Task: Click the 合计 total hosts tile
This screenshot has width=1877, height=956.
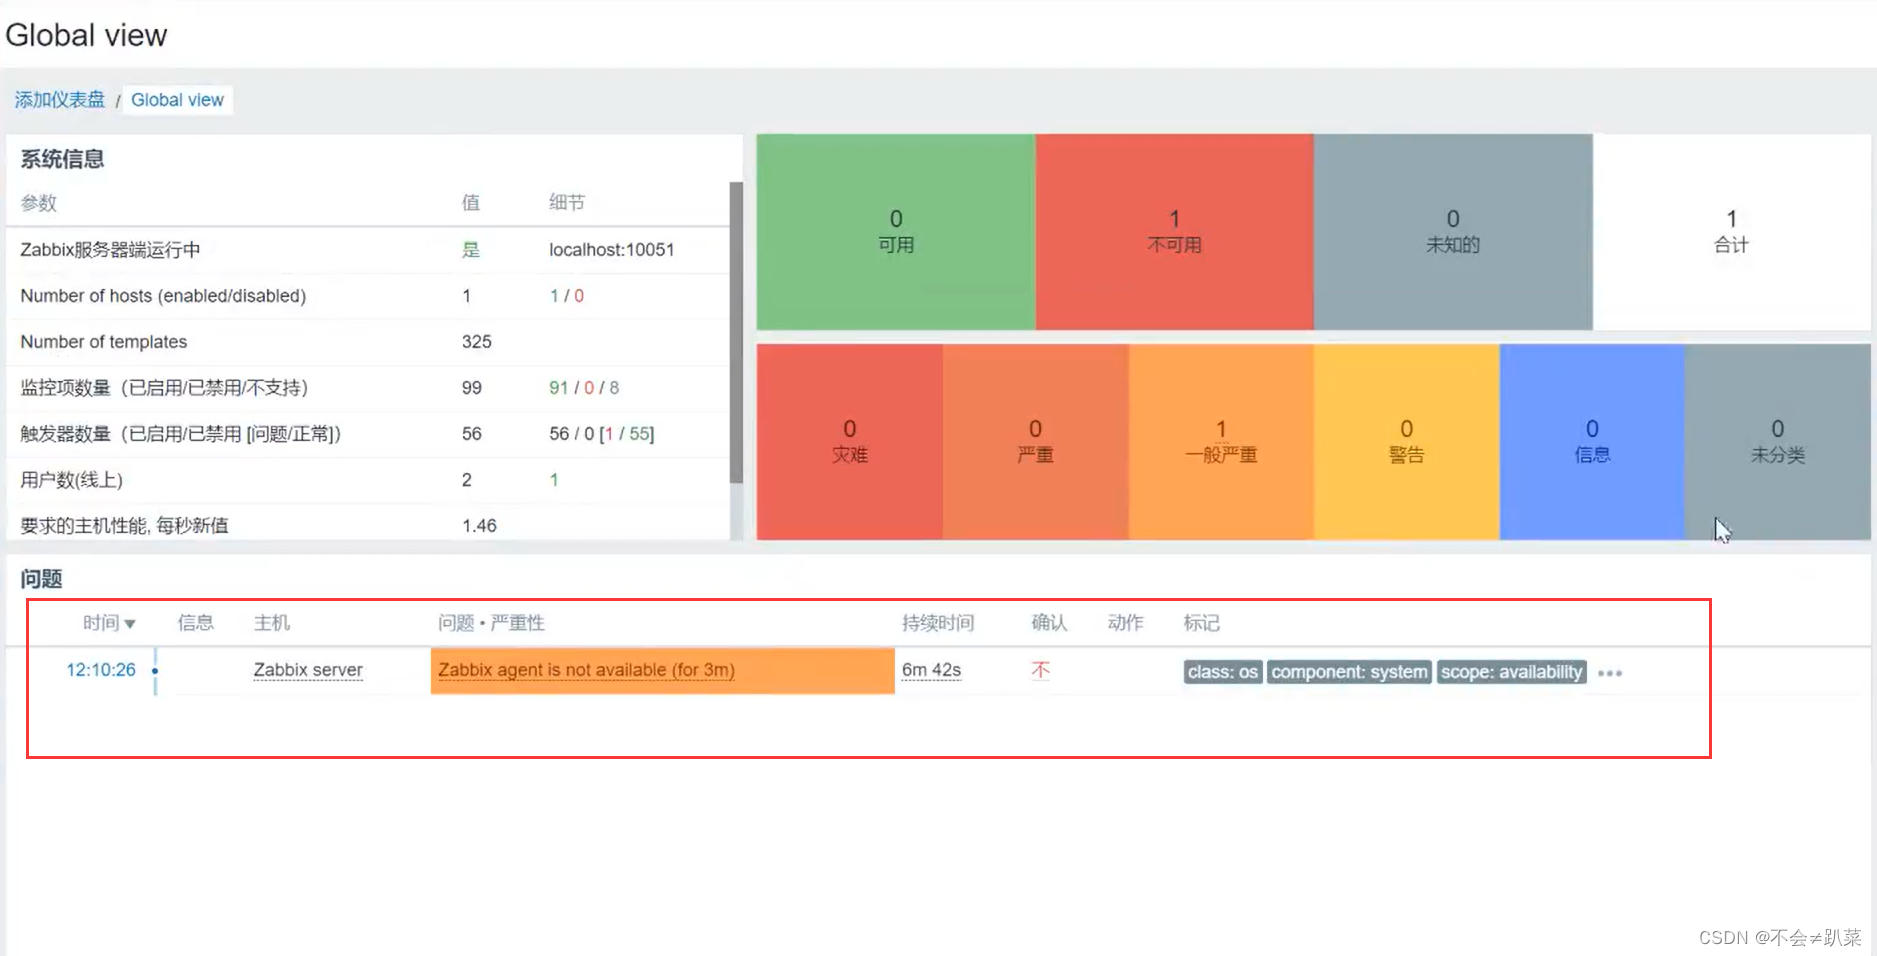Action: (x=1731, y=232)
